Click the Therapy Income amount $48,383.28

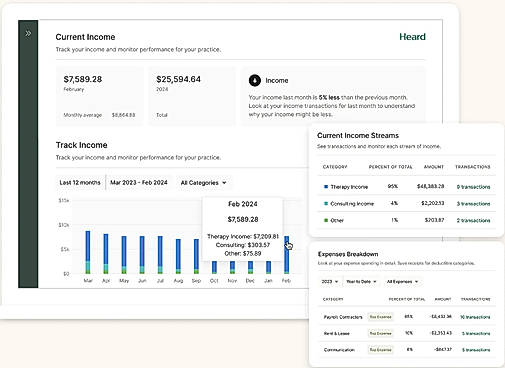pos(430,186)
